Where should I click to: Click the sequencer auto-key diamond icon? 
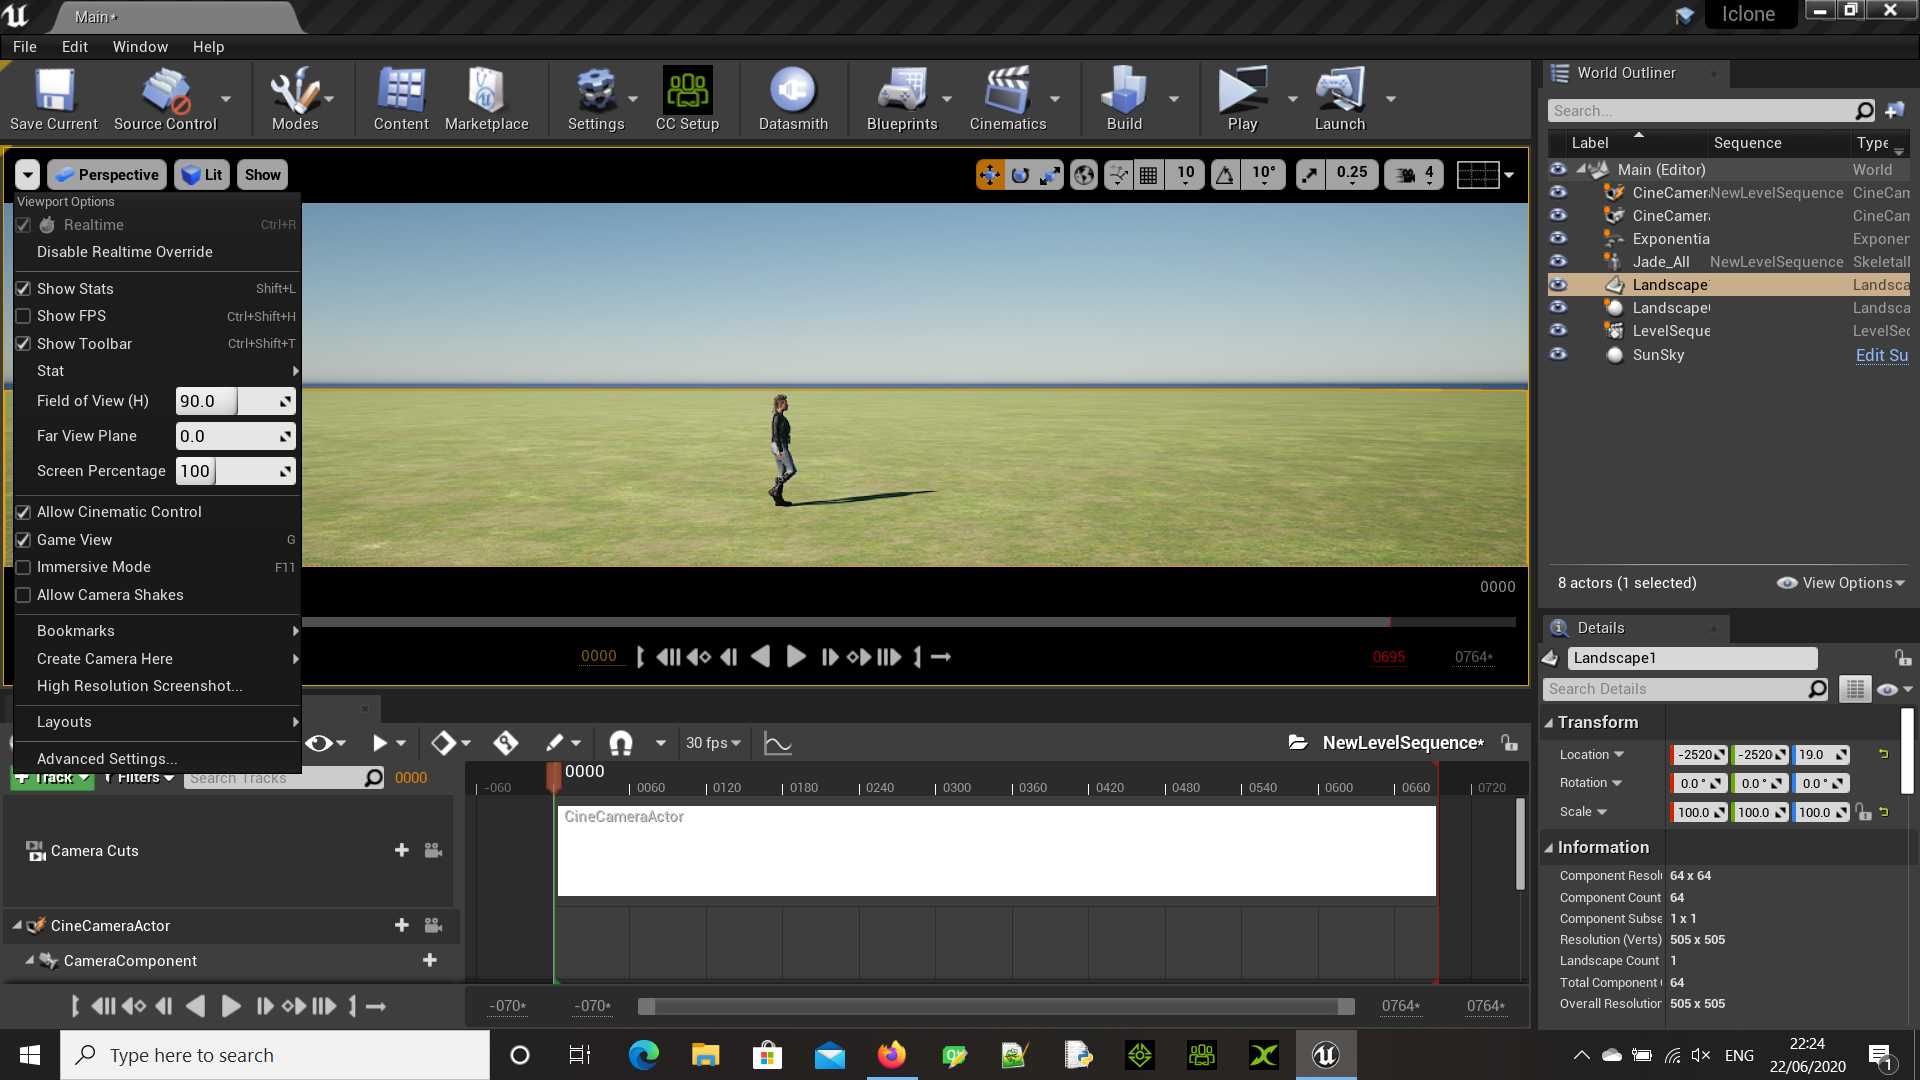[x=505, y=743]
